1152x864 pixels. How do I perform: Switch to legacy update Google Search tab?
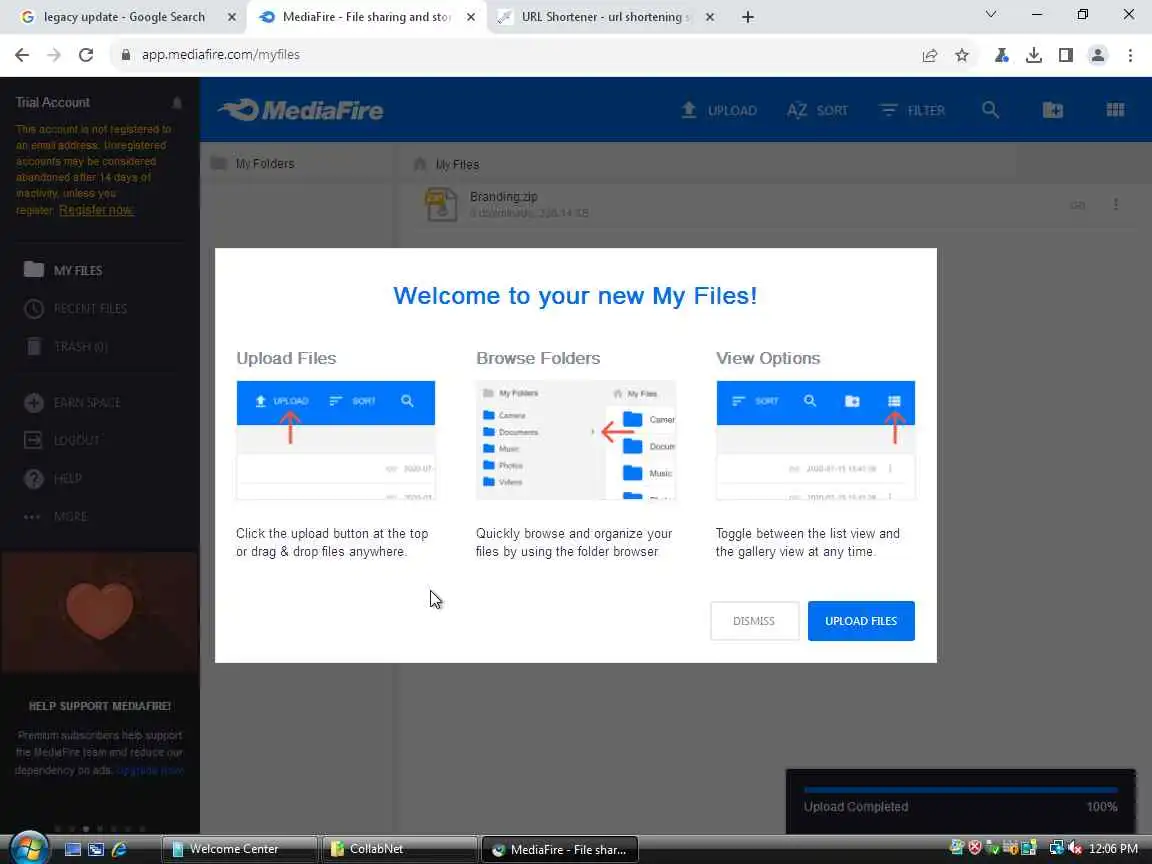pyautogui.click(x=122, y=17)
